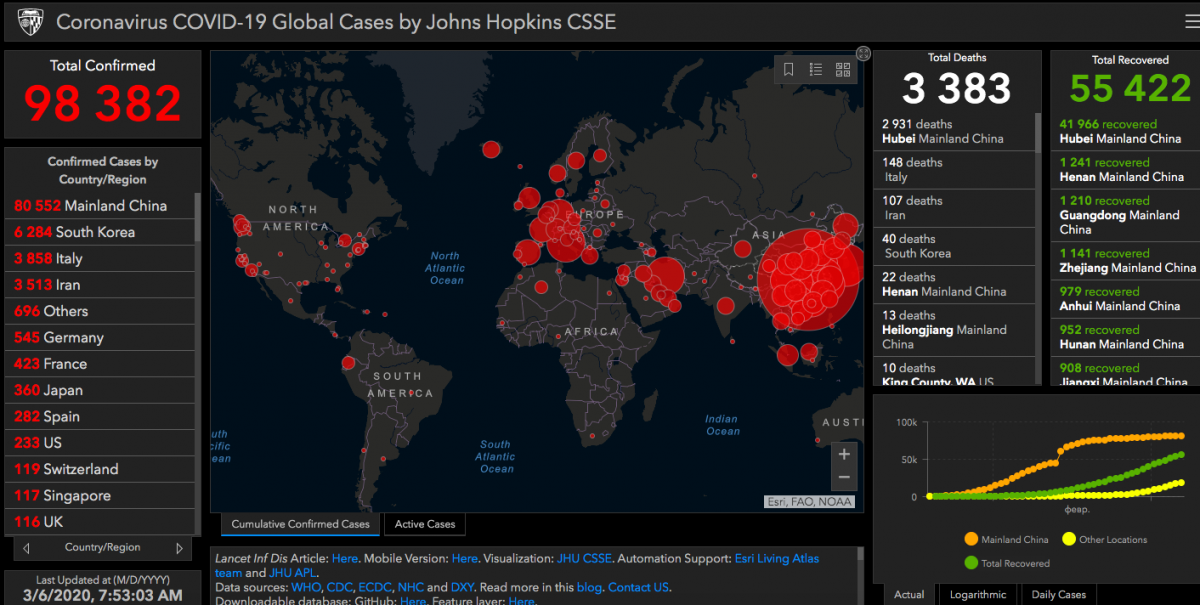Open the basemap gallery grid icon
The image size is (1200, 605).
(843, 69)
